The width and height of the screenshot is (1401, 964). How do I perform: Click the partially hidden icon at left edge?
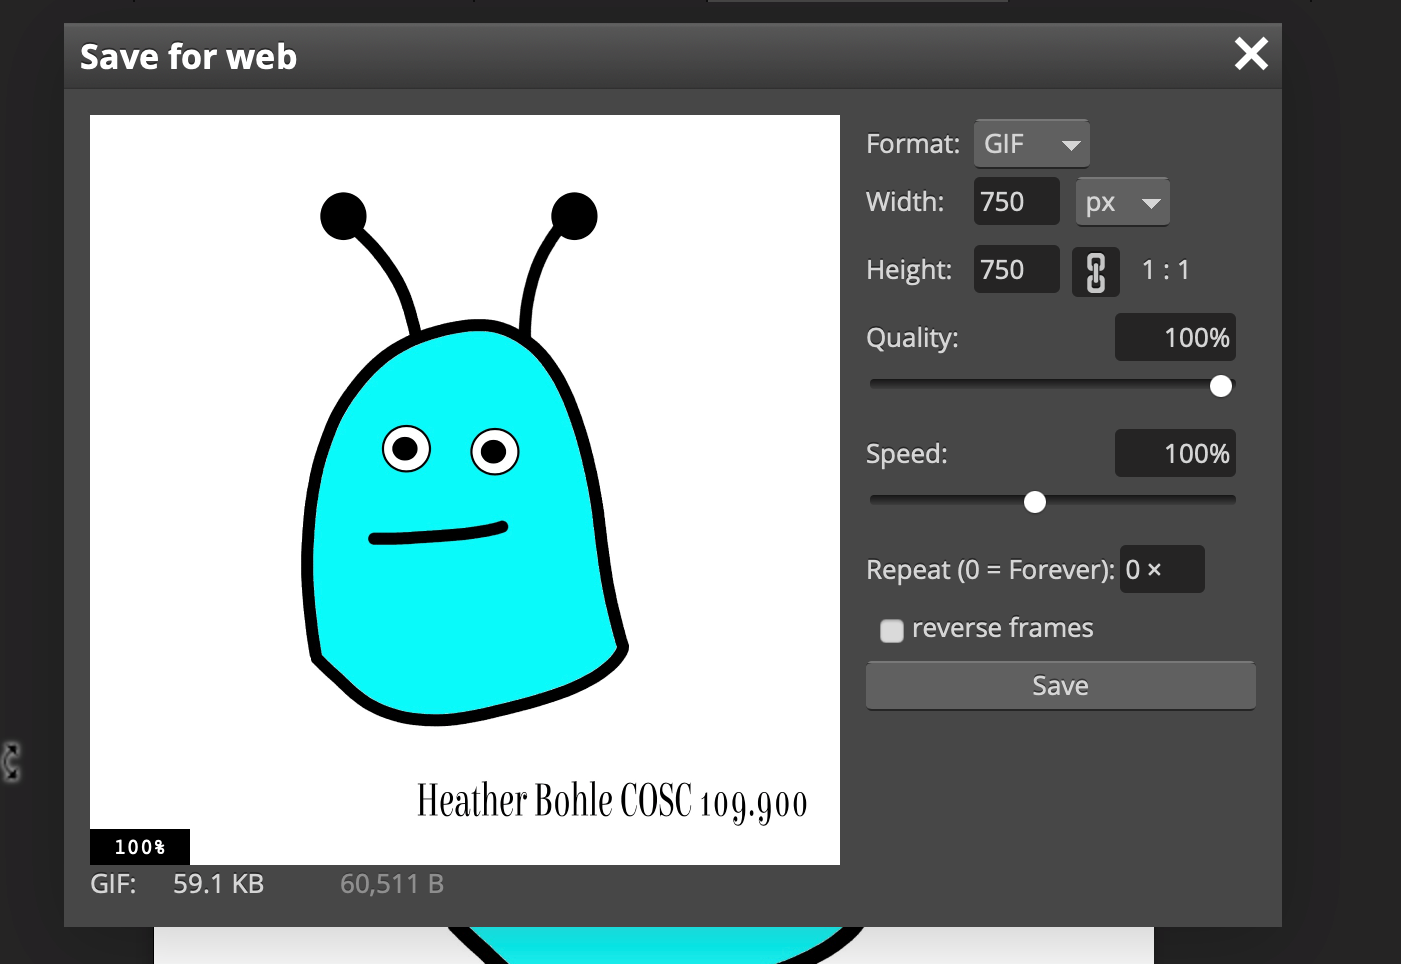click(x=11, y=762)
